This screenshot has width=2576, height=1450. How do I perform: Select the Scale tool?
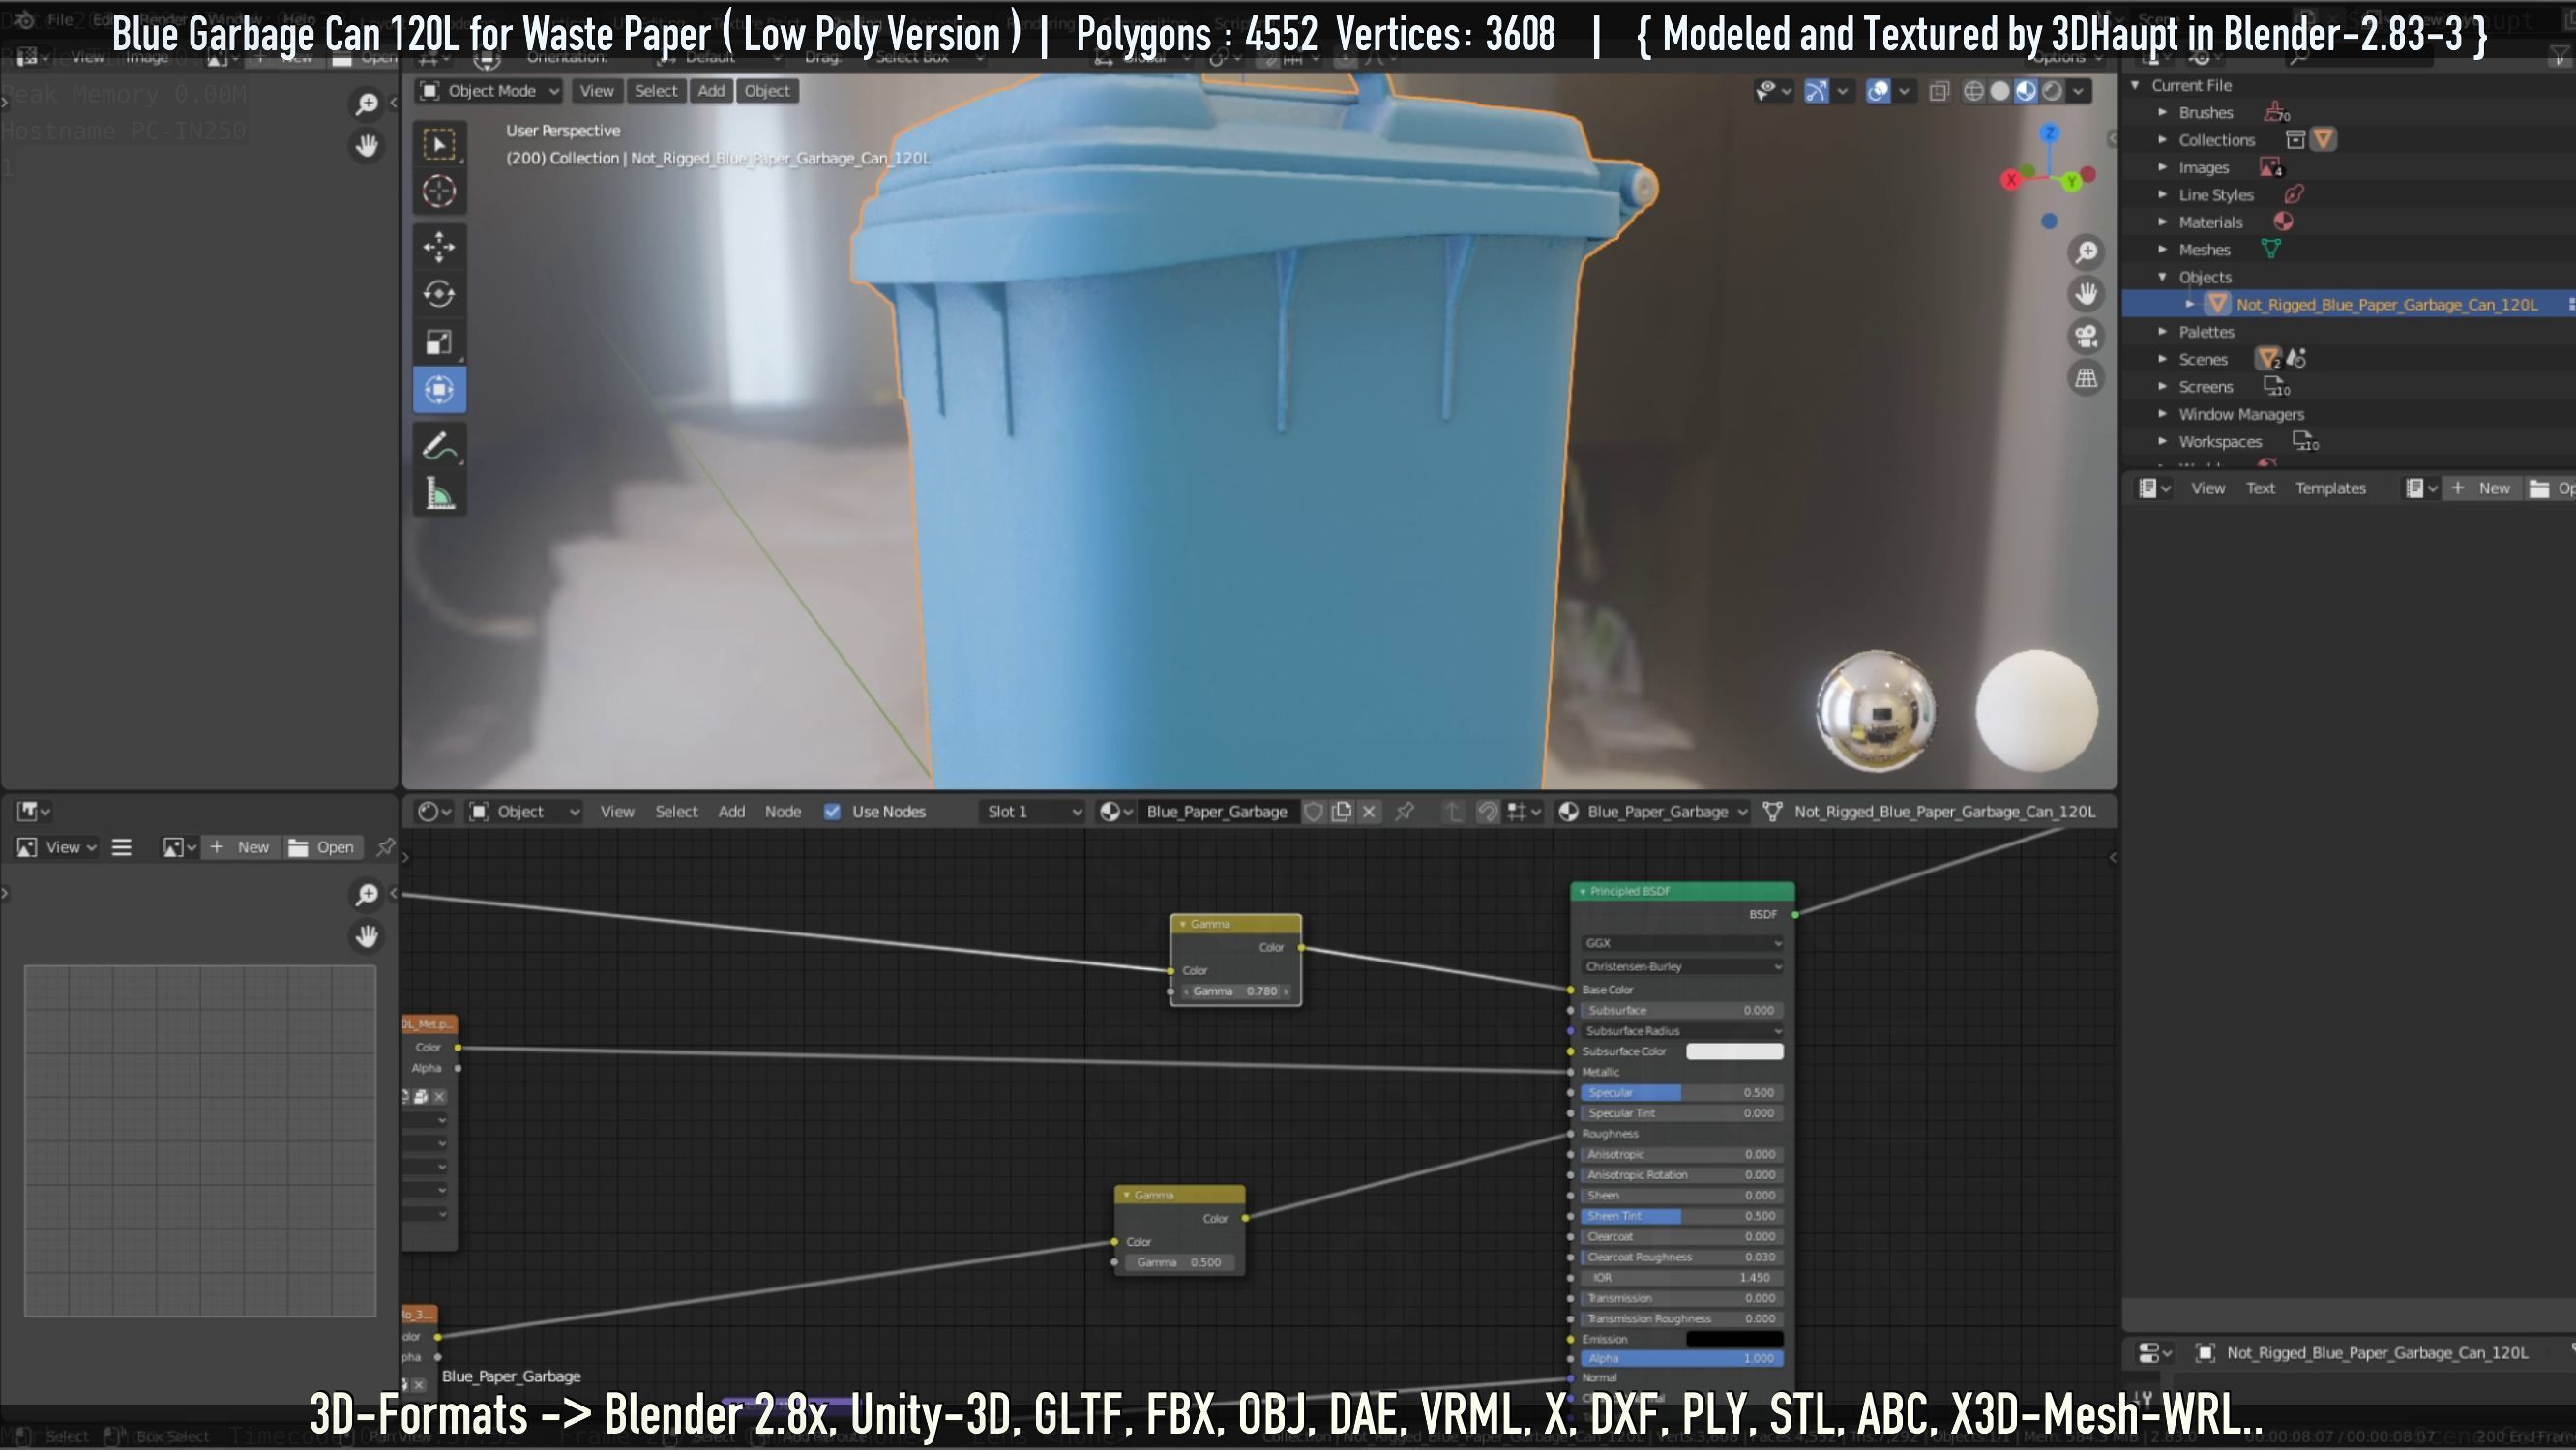click(439, 342)
